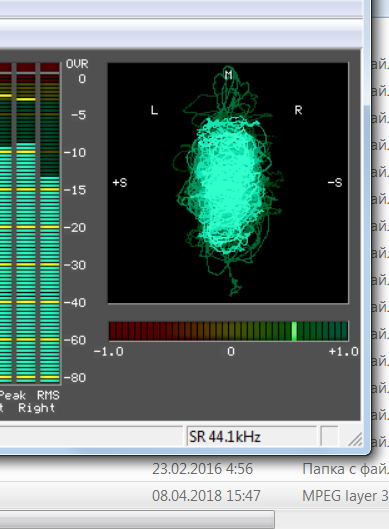Click the OVR overload indicator label
389x529 pixels.
pyautogui.click(x=77, y=64)
